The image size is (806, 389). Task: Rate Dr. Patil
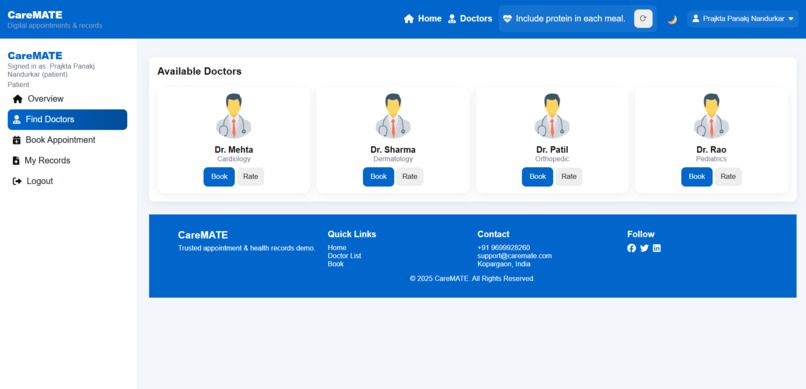(569, 177)
